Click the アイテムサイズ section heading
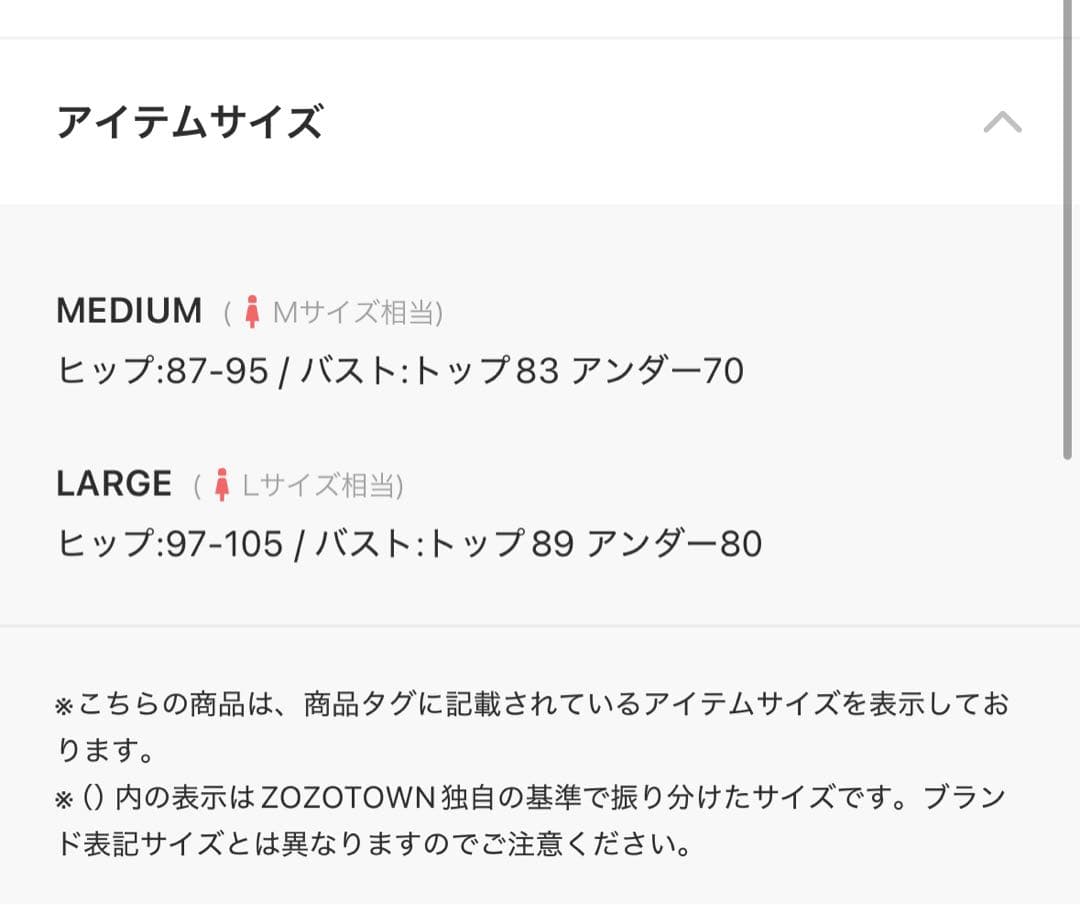 pos(189,122)
